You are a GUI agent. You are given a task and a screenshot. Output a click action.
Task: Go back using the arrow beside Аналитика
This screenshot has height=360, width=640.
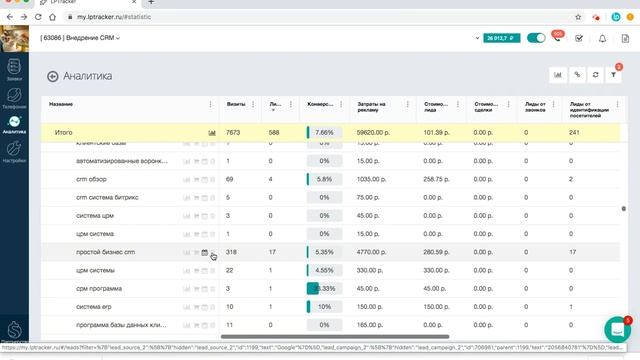click(53, 76)
